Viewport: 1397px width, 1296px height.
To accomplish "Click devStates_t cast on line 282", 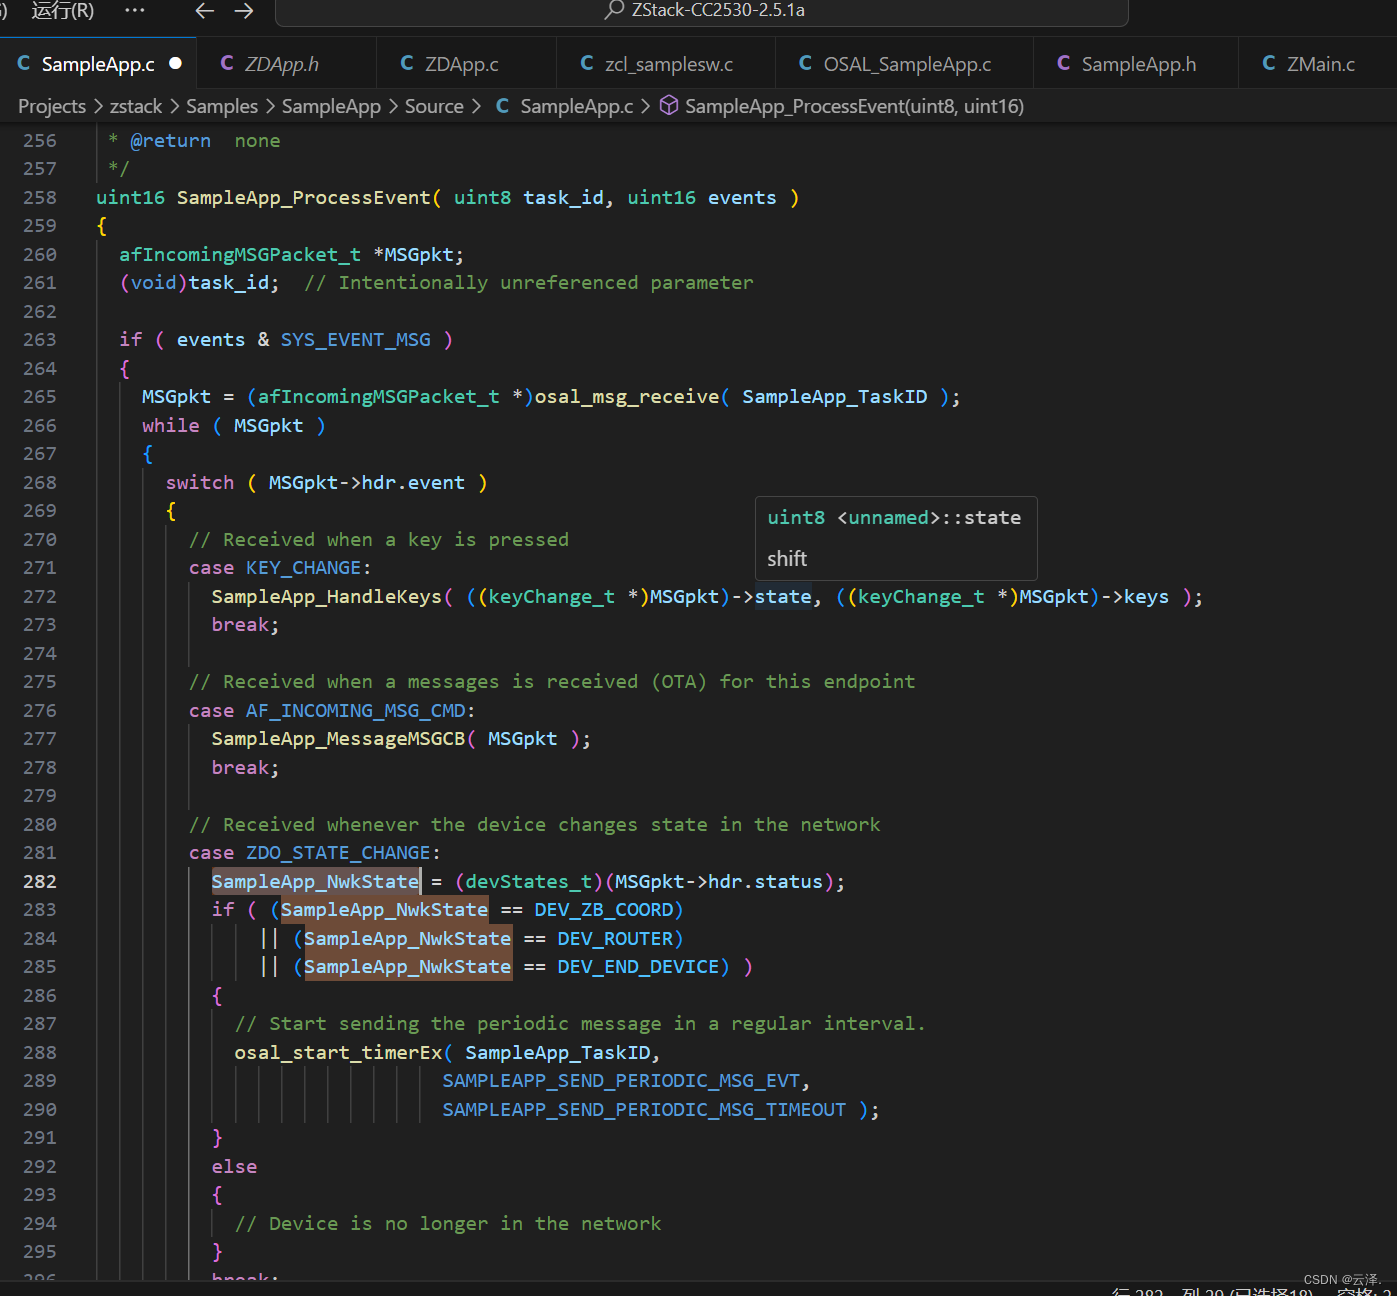I will [529, 881].
